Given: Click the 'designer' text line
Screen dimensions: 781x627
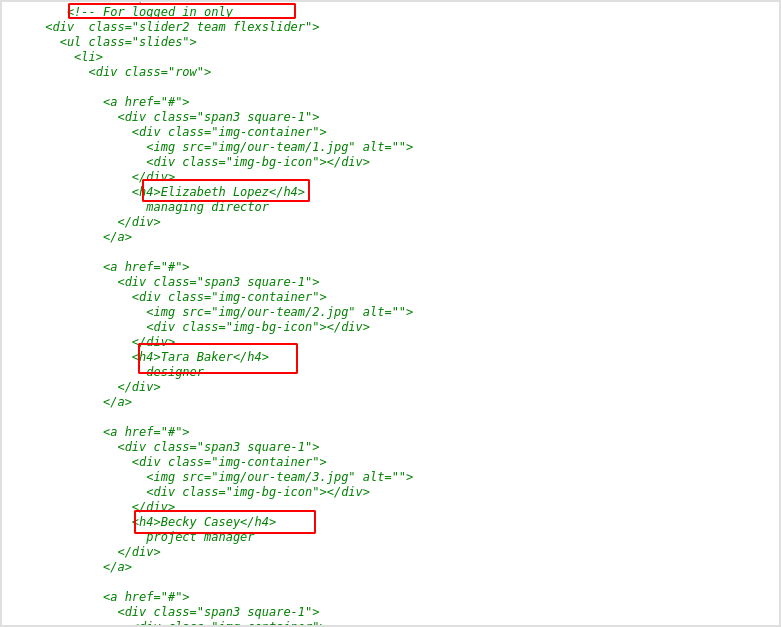Looking at the screenshot, I should click(x=175, y=372).
